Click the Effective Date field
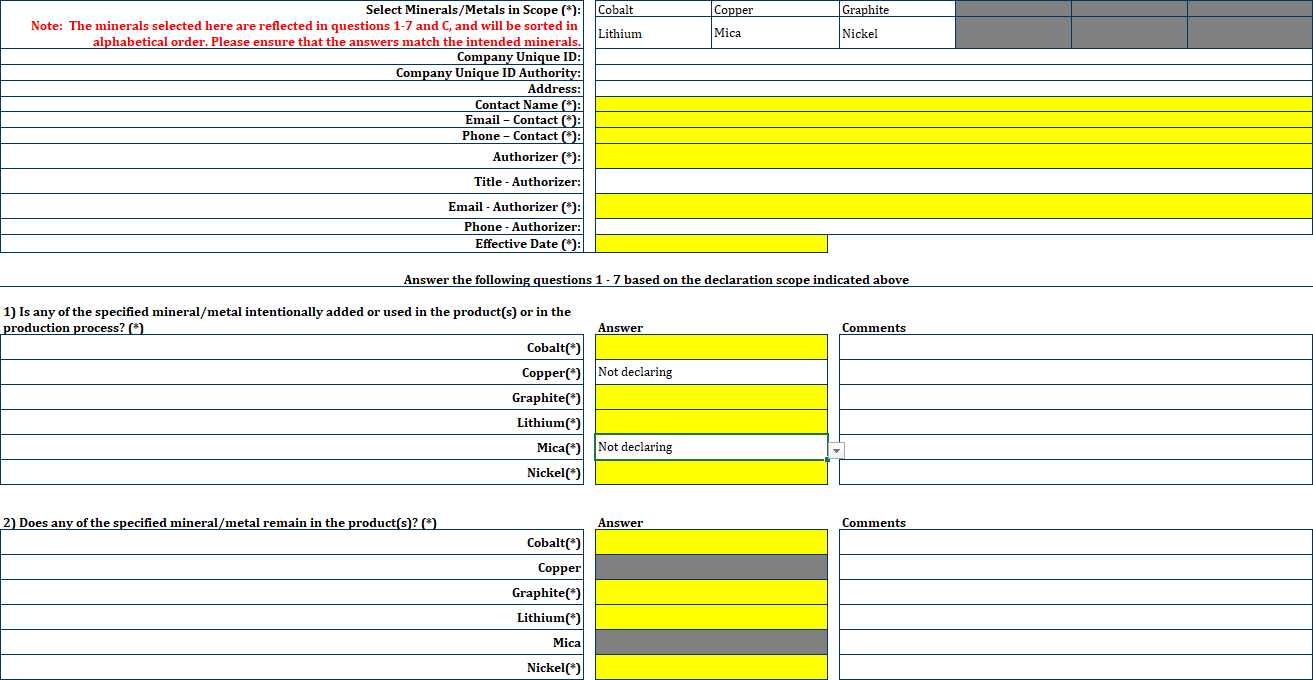The width and height of the screenshot is (1313, 680). point(711,244)
